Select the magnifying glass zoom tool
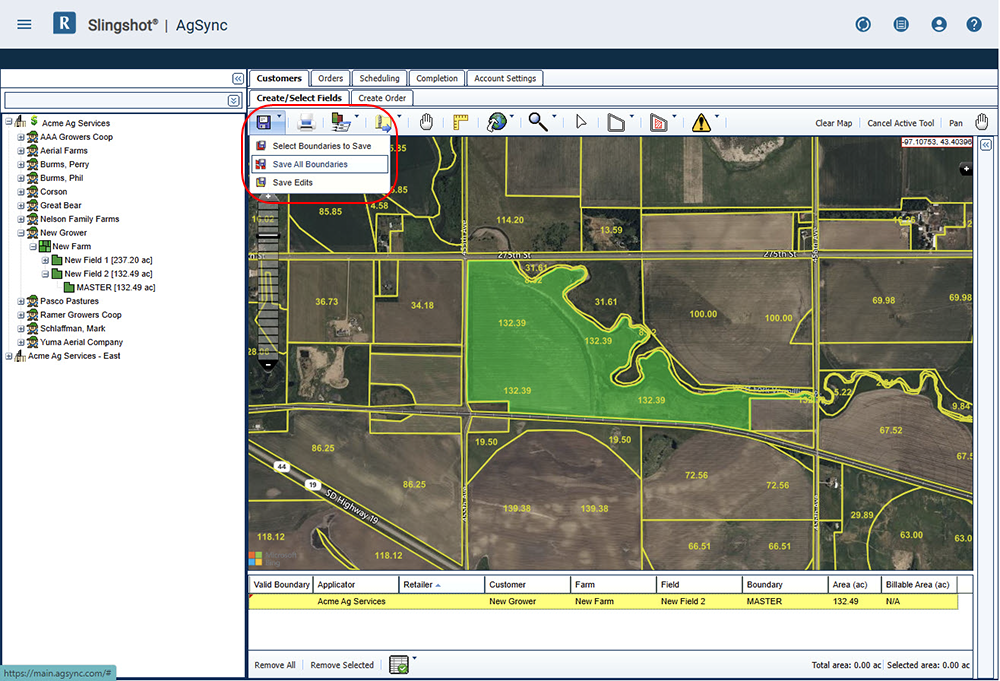The height and width of the screenshot is (681, 1000). coord(538,122)
